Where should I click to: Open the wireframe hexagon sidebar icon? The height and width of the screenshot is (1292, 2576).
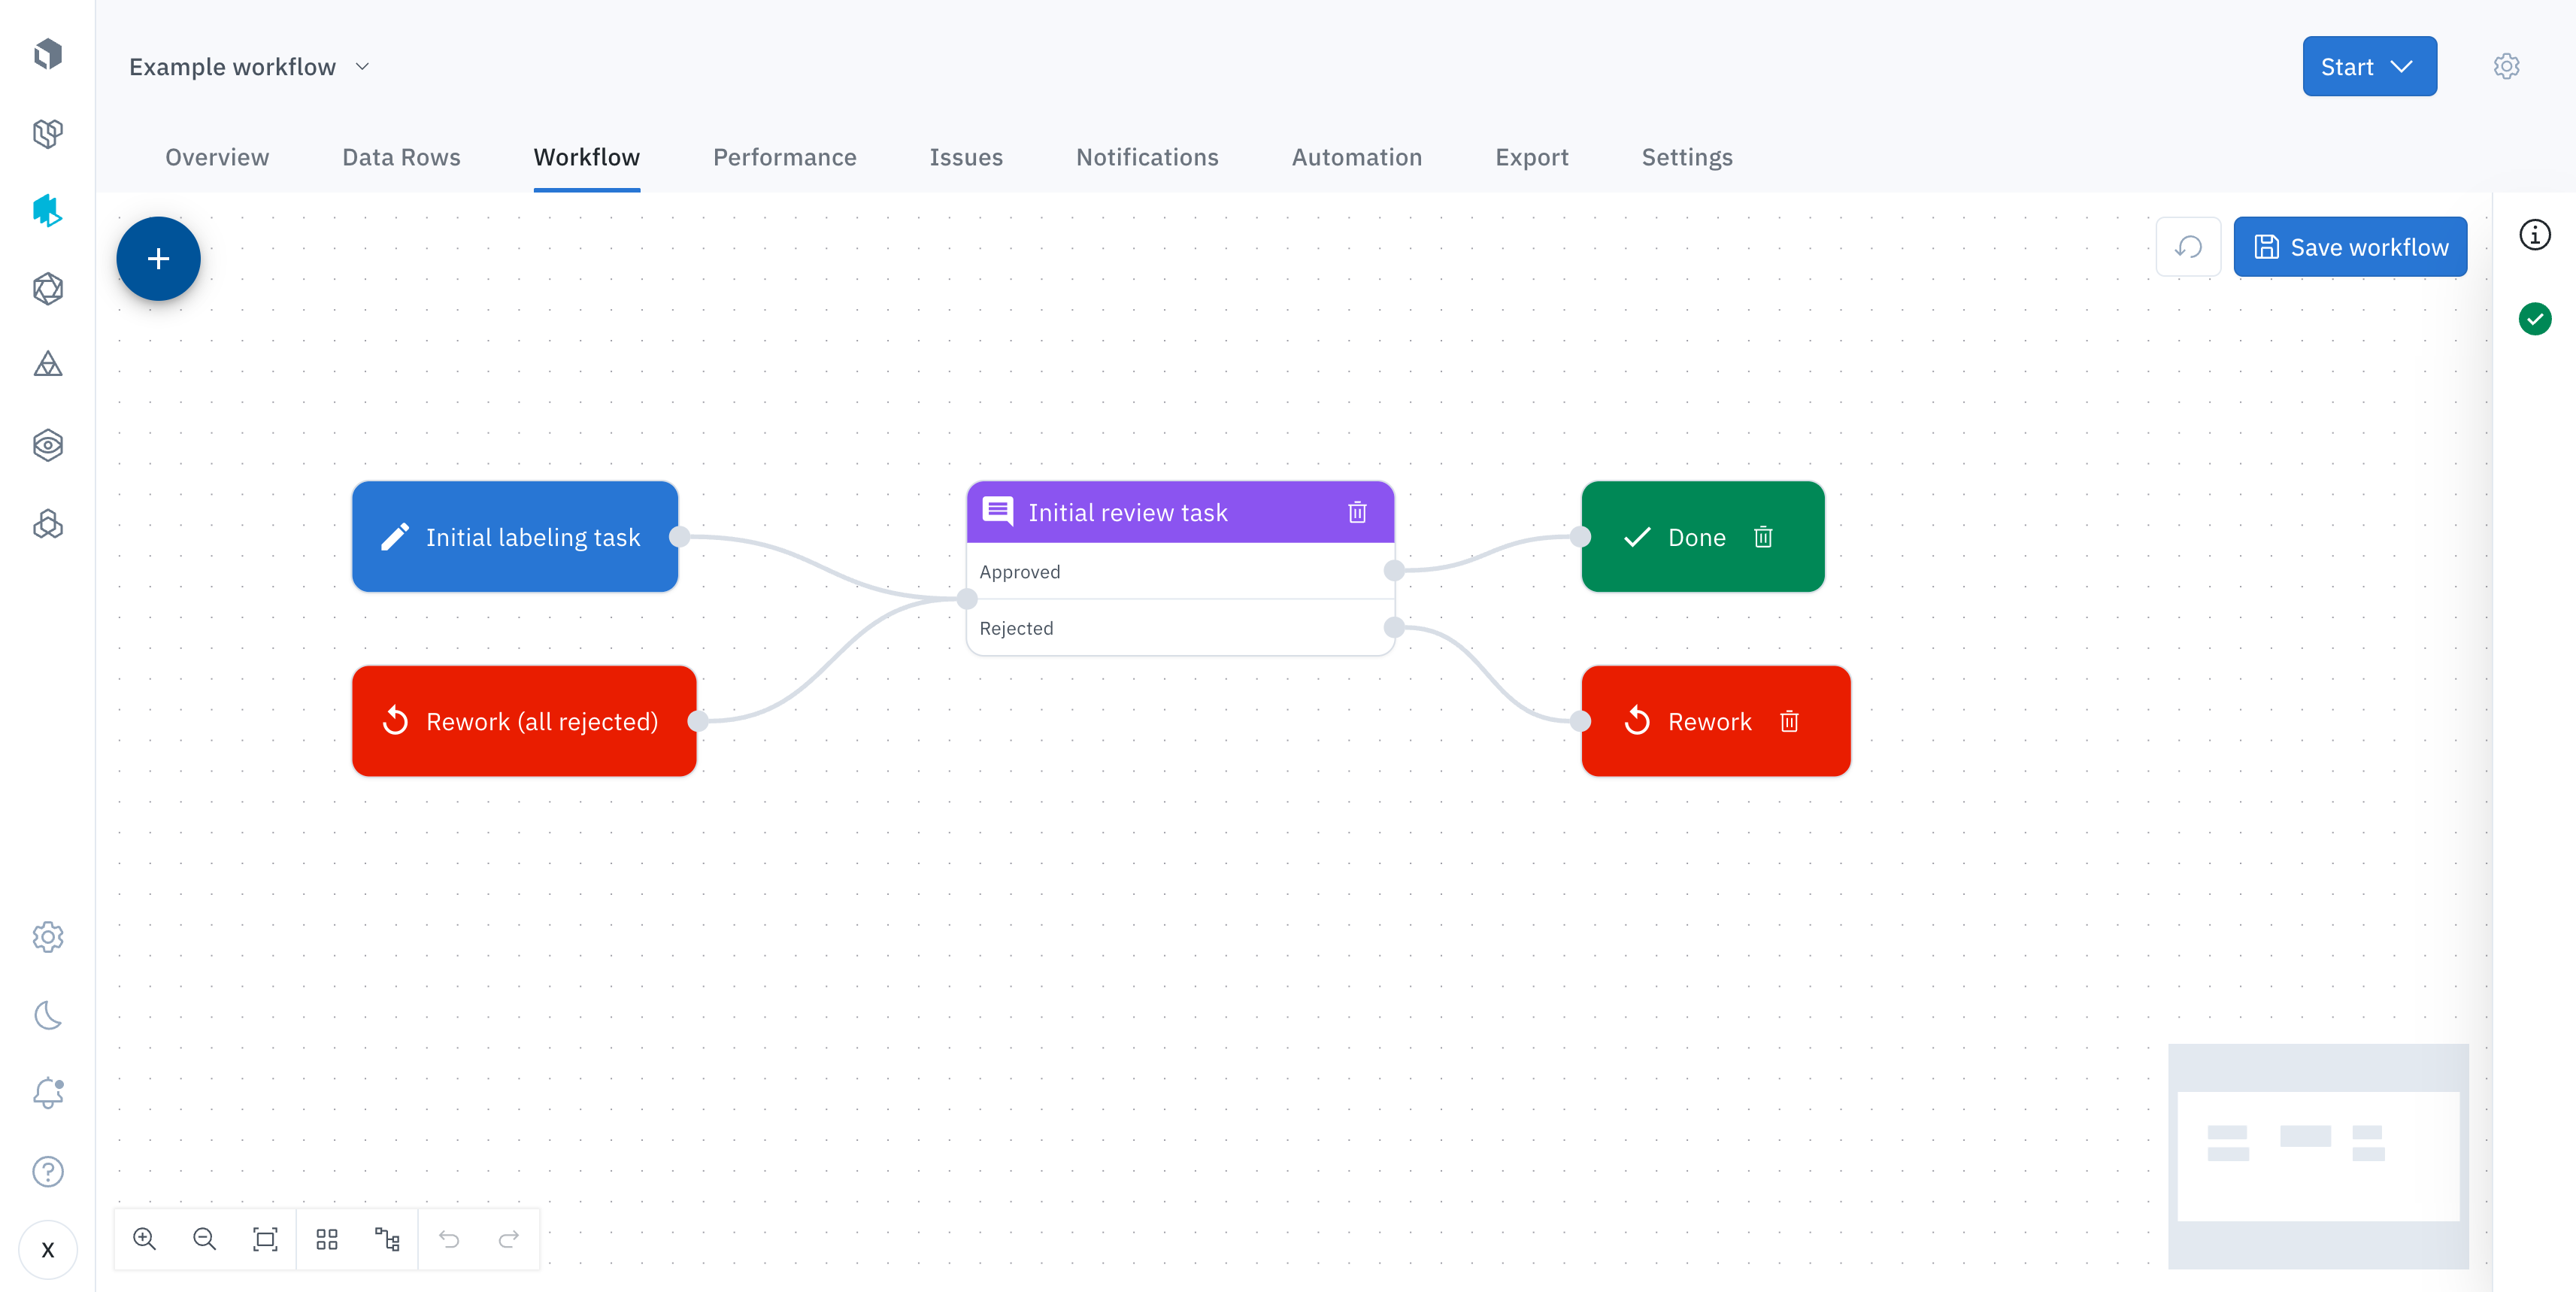coord(47,289)
